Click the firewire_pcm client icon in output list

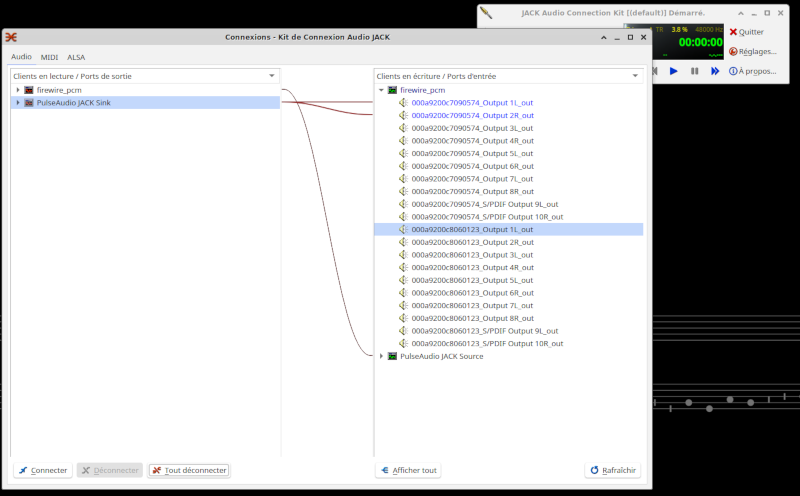click(x=29, y=90)
